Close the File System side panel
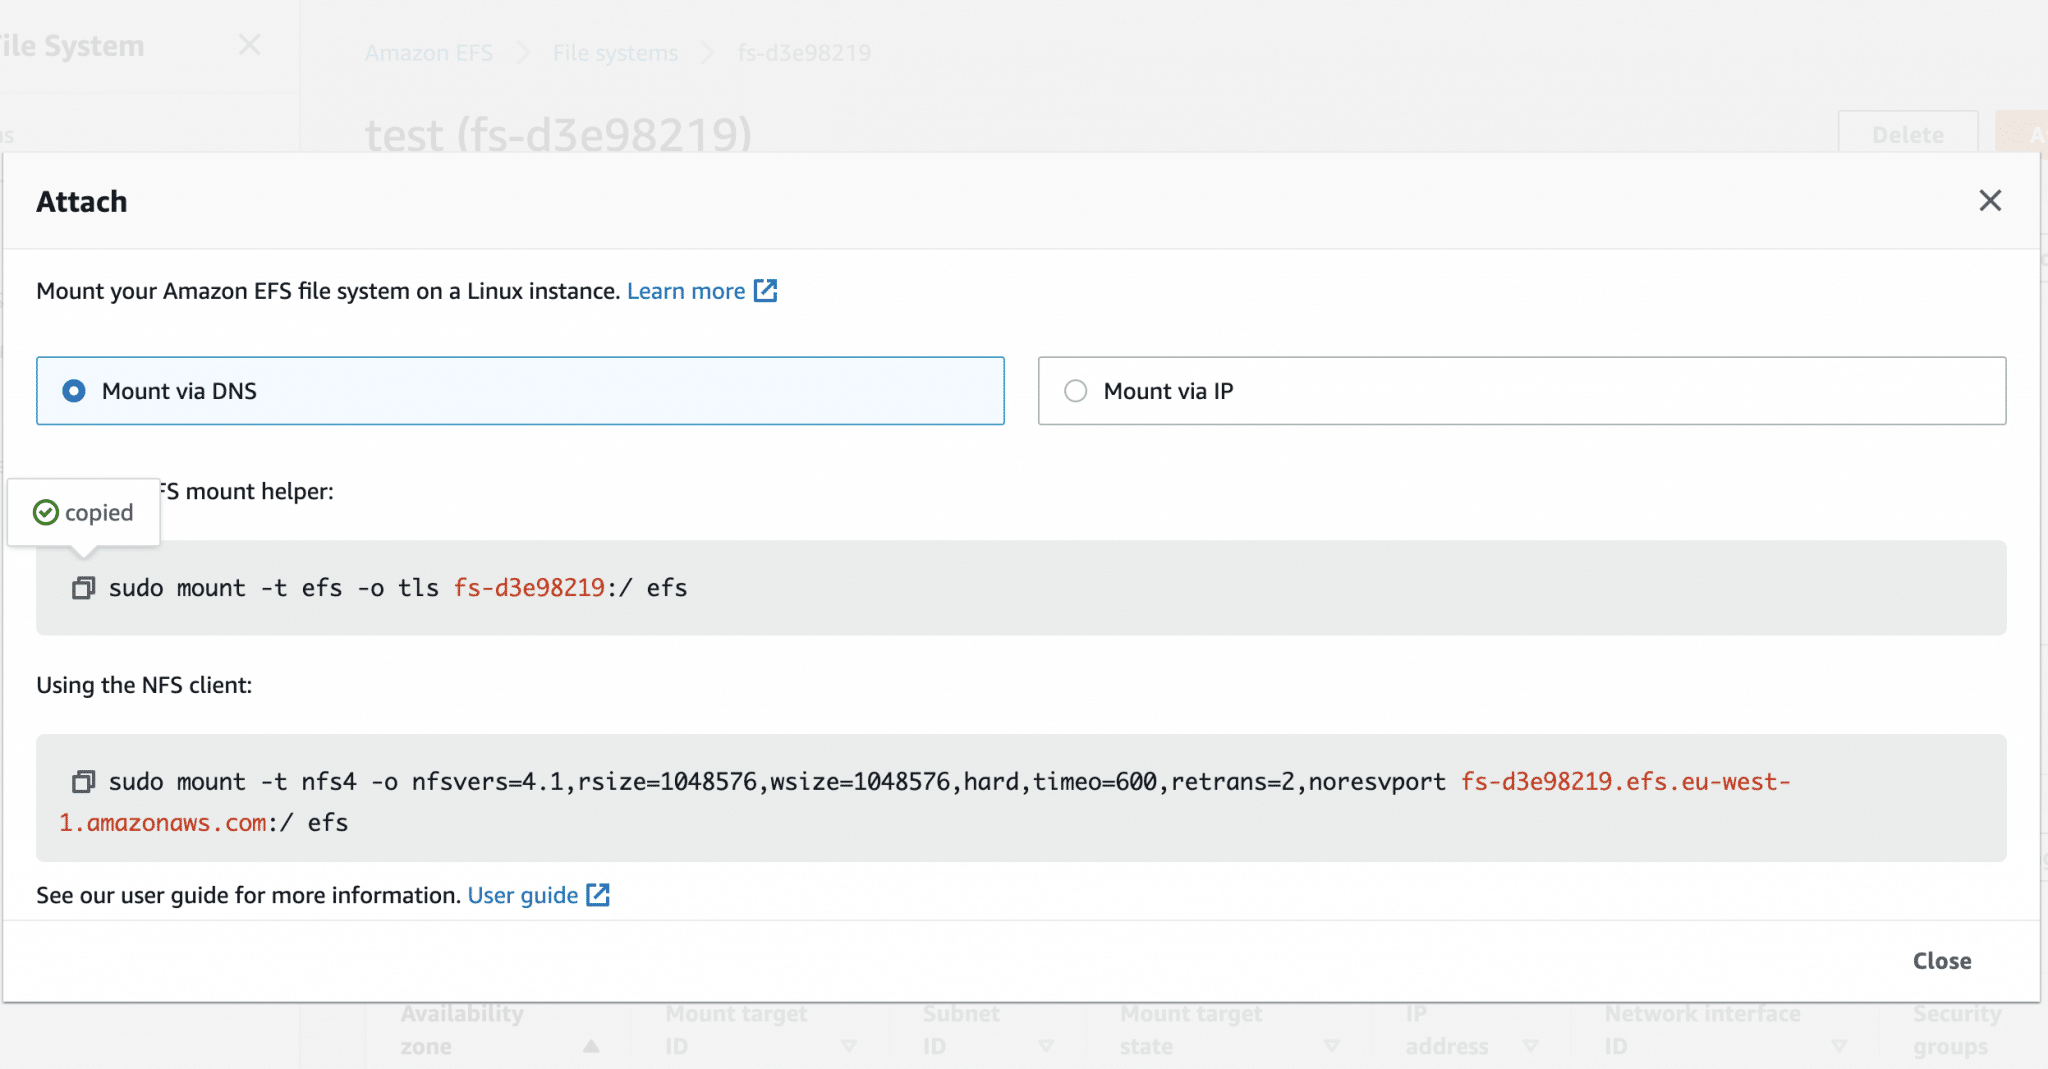Viewport: 2048px width, 1069px height. coord(250,45)
